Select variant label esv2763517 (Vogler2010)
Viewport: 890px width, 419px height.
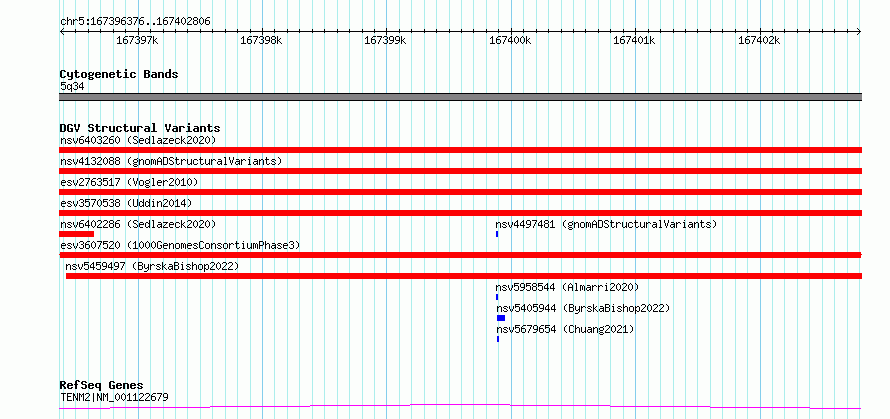coord(129,182)
